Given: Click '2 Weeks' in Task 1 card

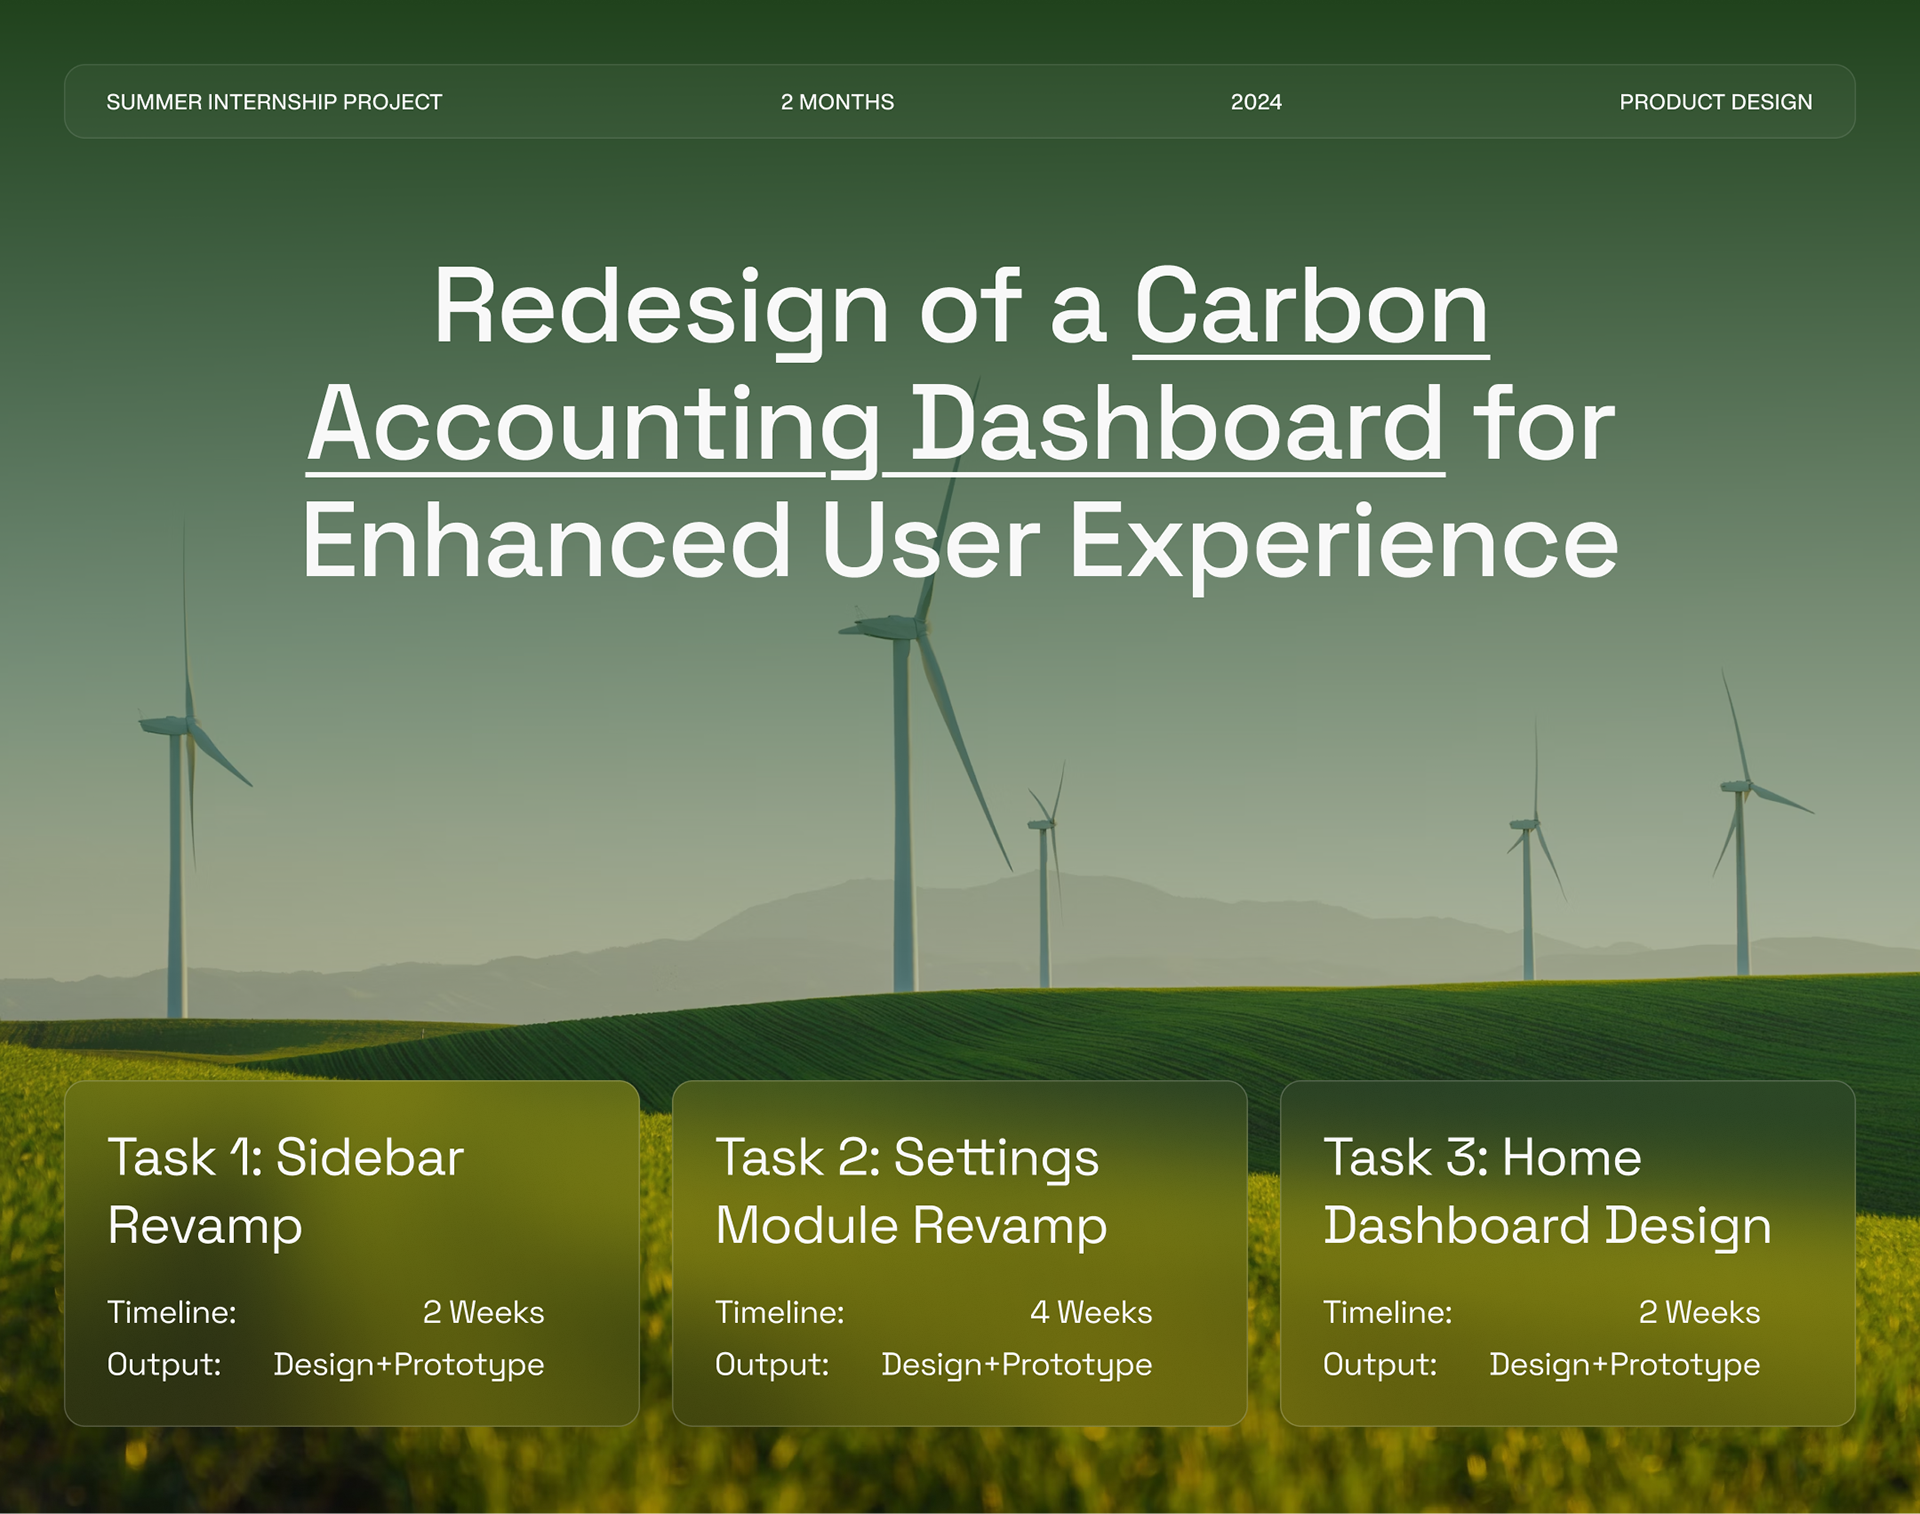Looking at the screenshot, I should [x=483, y=1312].
